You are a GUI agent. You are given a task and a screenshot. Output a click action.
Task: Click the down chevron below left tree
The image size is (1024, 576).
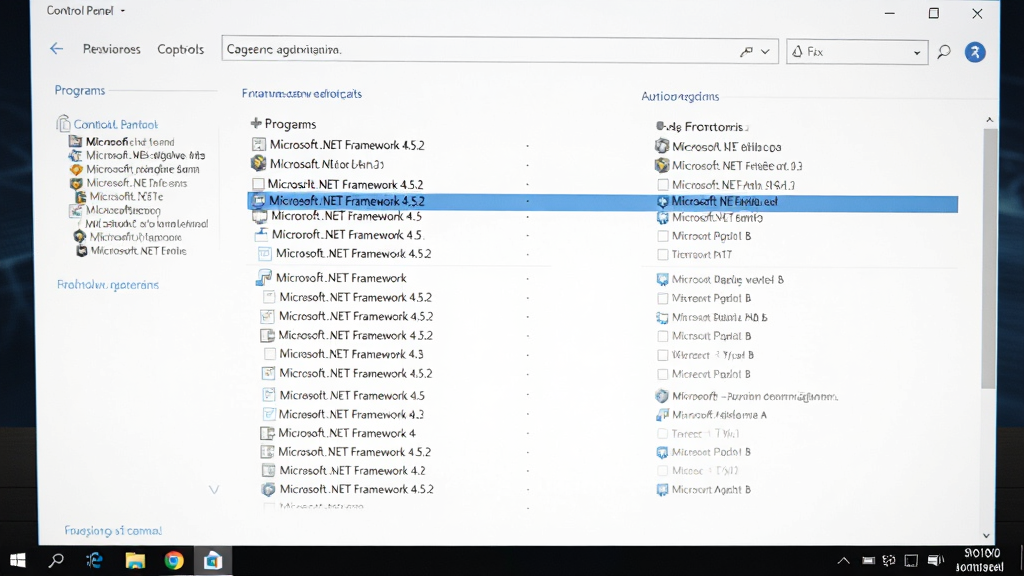coord(214,489)
